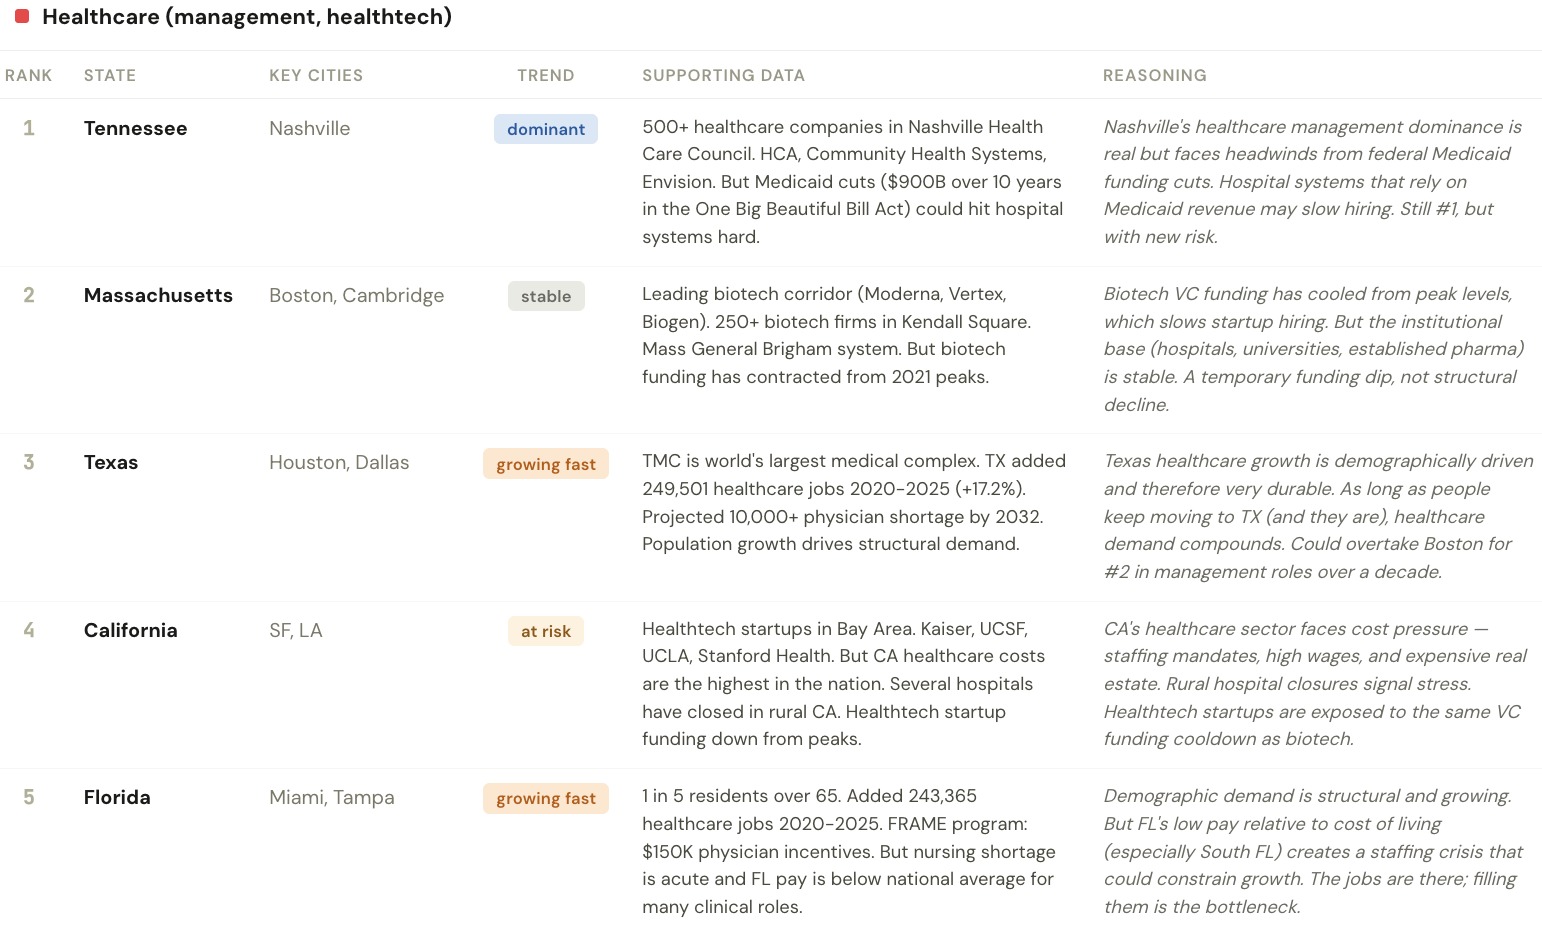
Task: Click the growing fast badge for Florida
Action: pos(545,798)
